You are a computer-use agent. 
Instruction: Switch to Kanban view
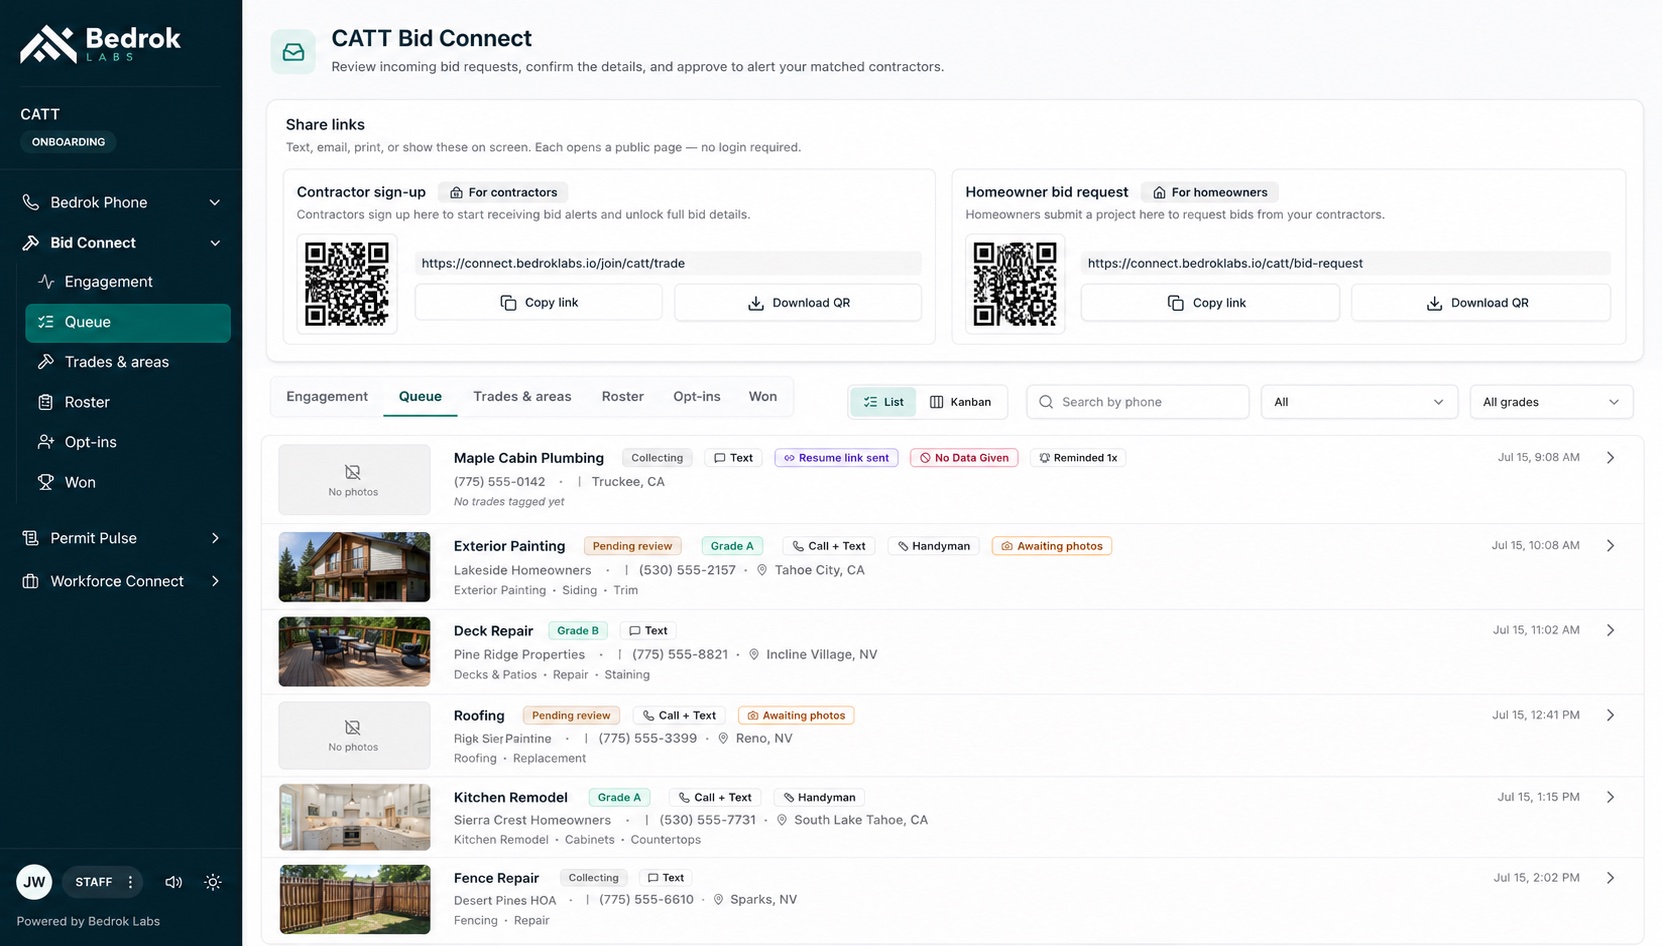960,402
